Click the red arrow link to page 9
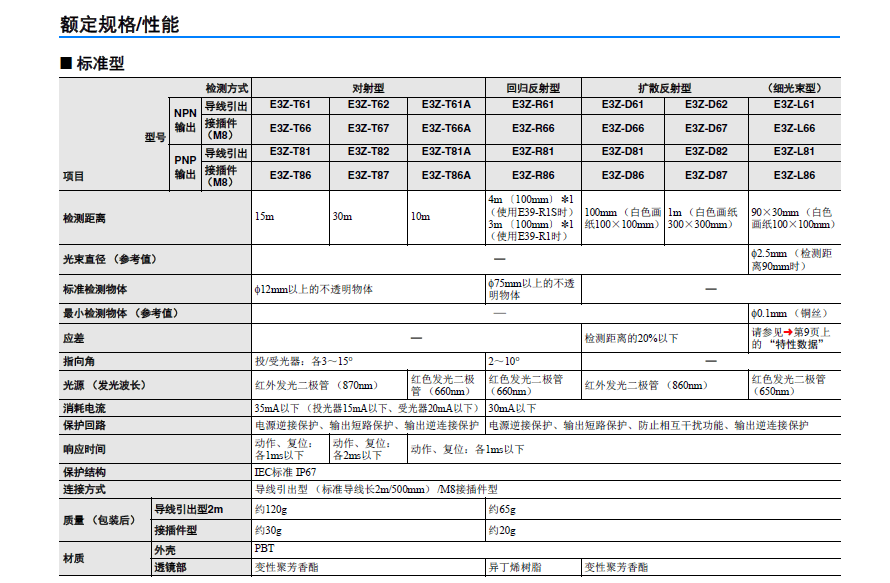 788,332
